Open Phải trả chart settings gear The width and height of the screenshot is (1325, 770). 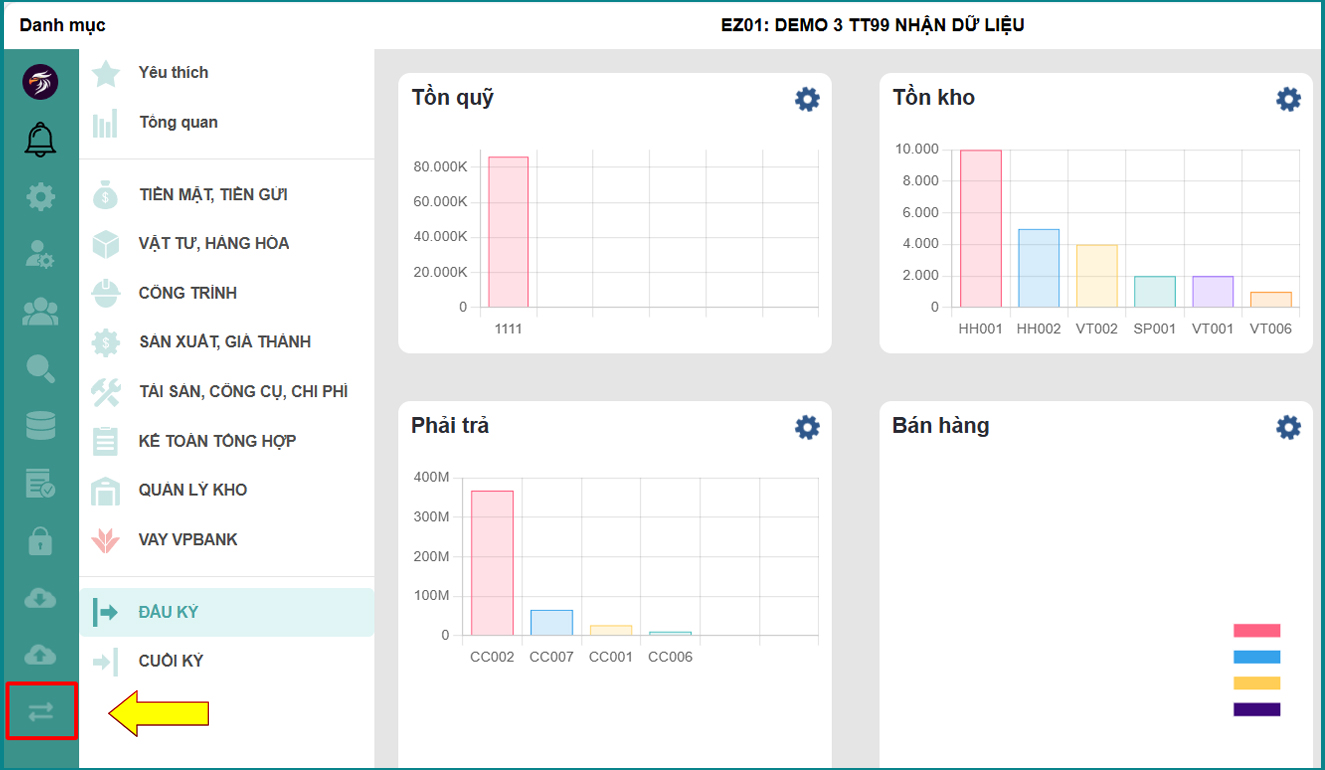tap(807, 427)
